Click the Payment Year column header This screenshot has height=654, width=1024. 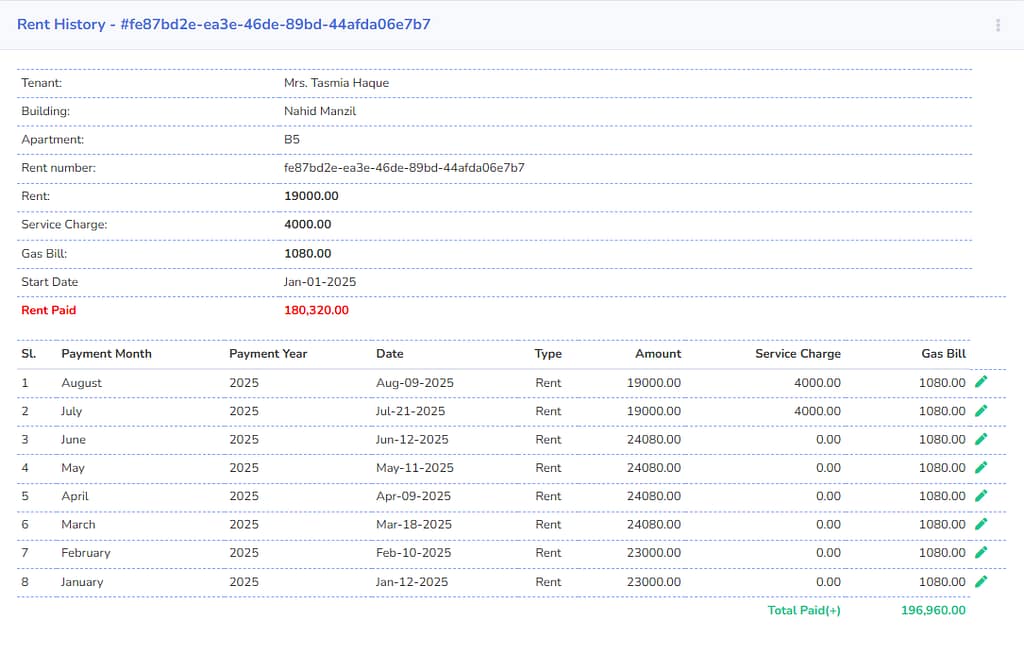click(268, 353)
